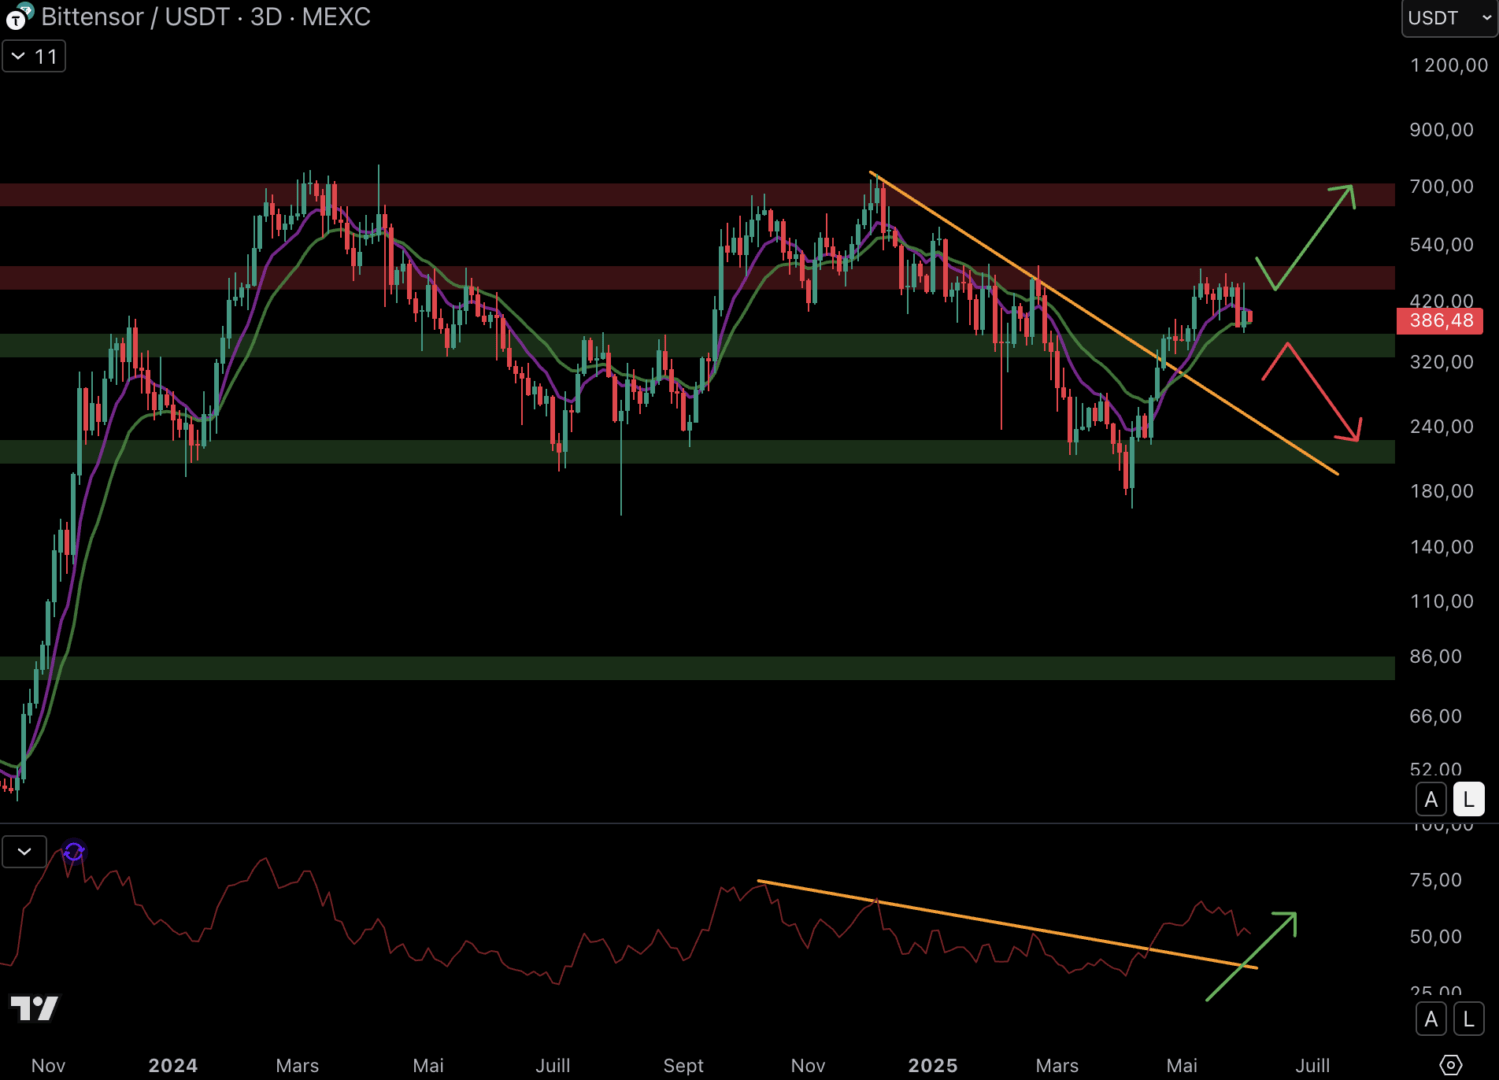Image resolution: width=1499 pixels, height=1080 pixels.
Task: Click the purple refresh icon in RSI pane
Action: pos(74,852)
